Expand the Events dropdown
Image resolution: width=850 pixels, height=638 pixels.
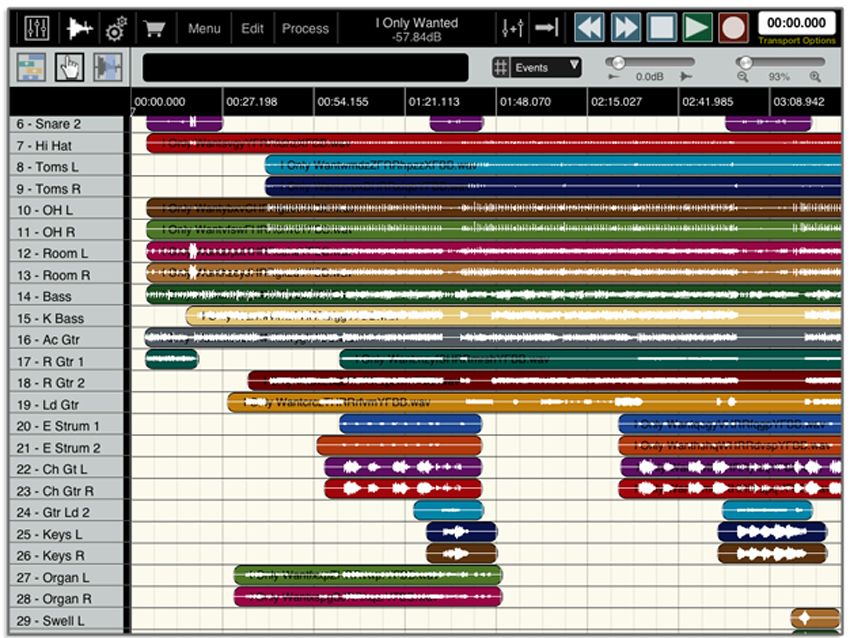pos(545,68)
